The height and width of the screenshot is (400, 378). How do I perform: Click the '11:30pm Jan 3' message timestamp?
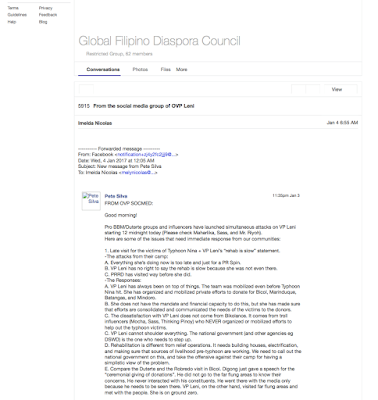tap(286, 195)
